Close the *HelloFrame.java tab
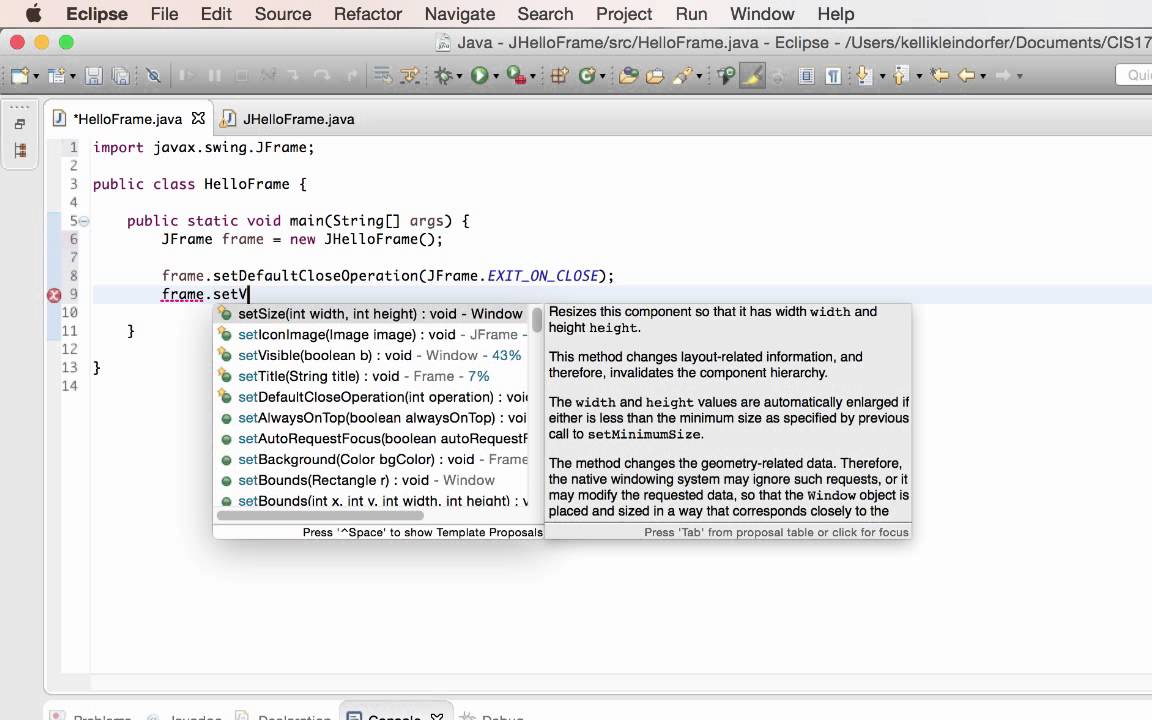Viewport: 1152px width, 720px height. 198,118
